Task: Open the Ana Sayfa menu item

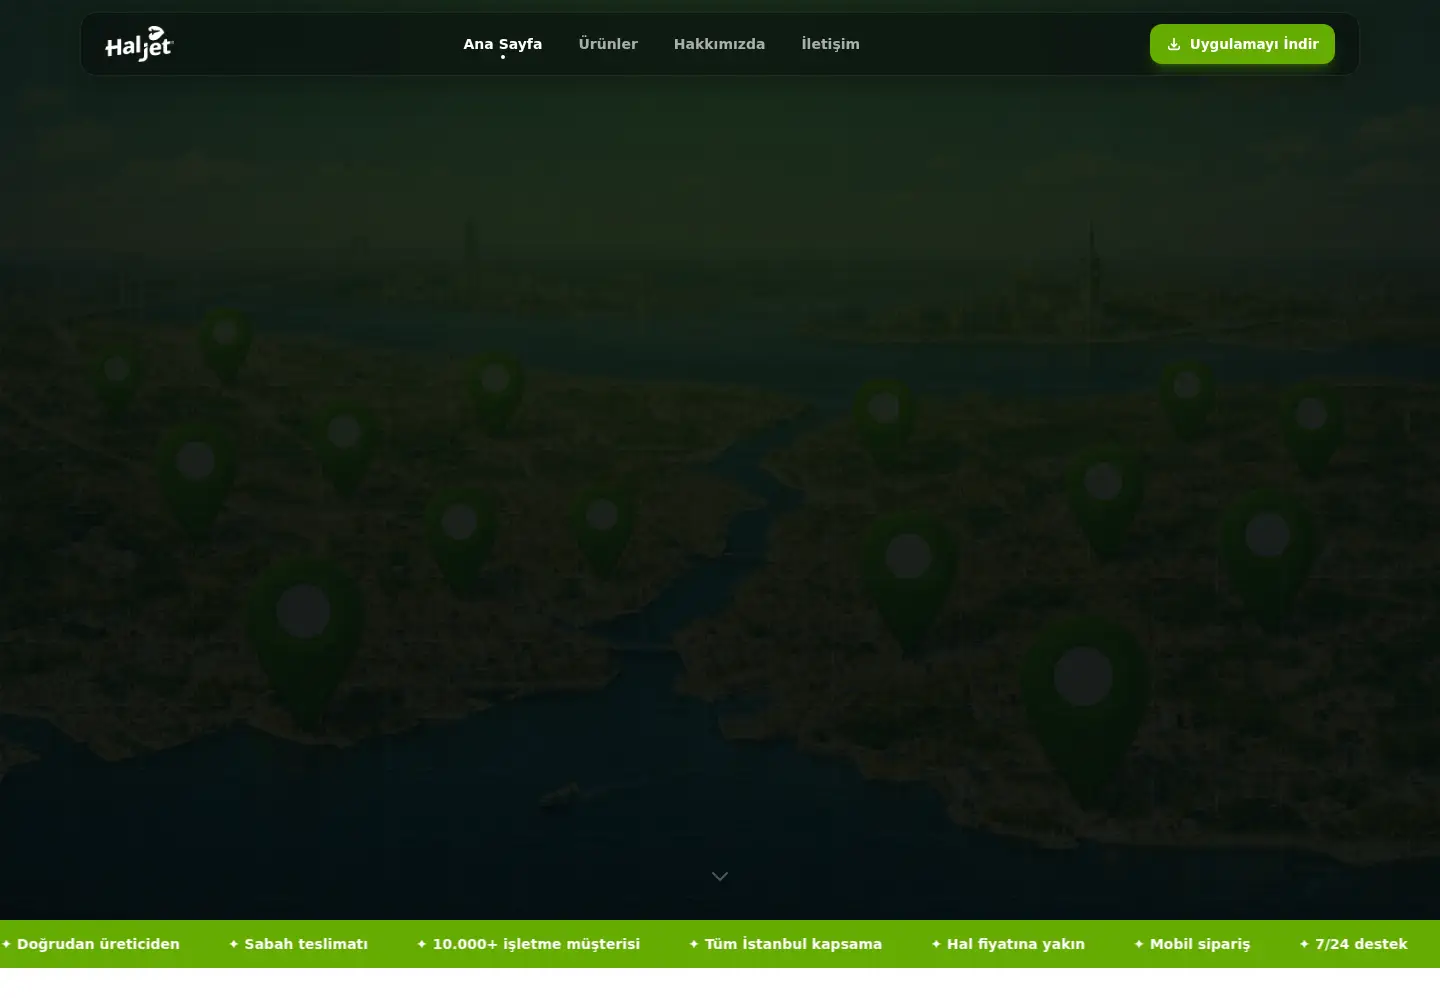Action: pos(502,44)
